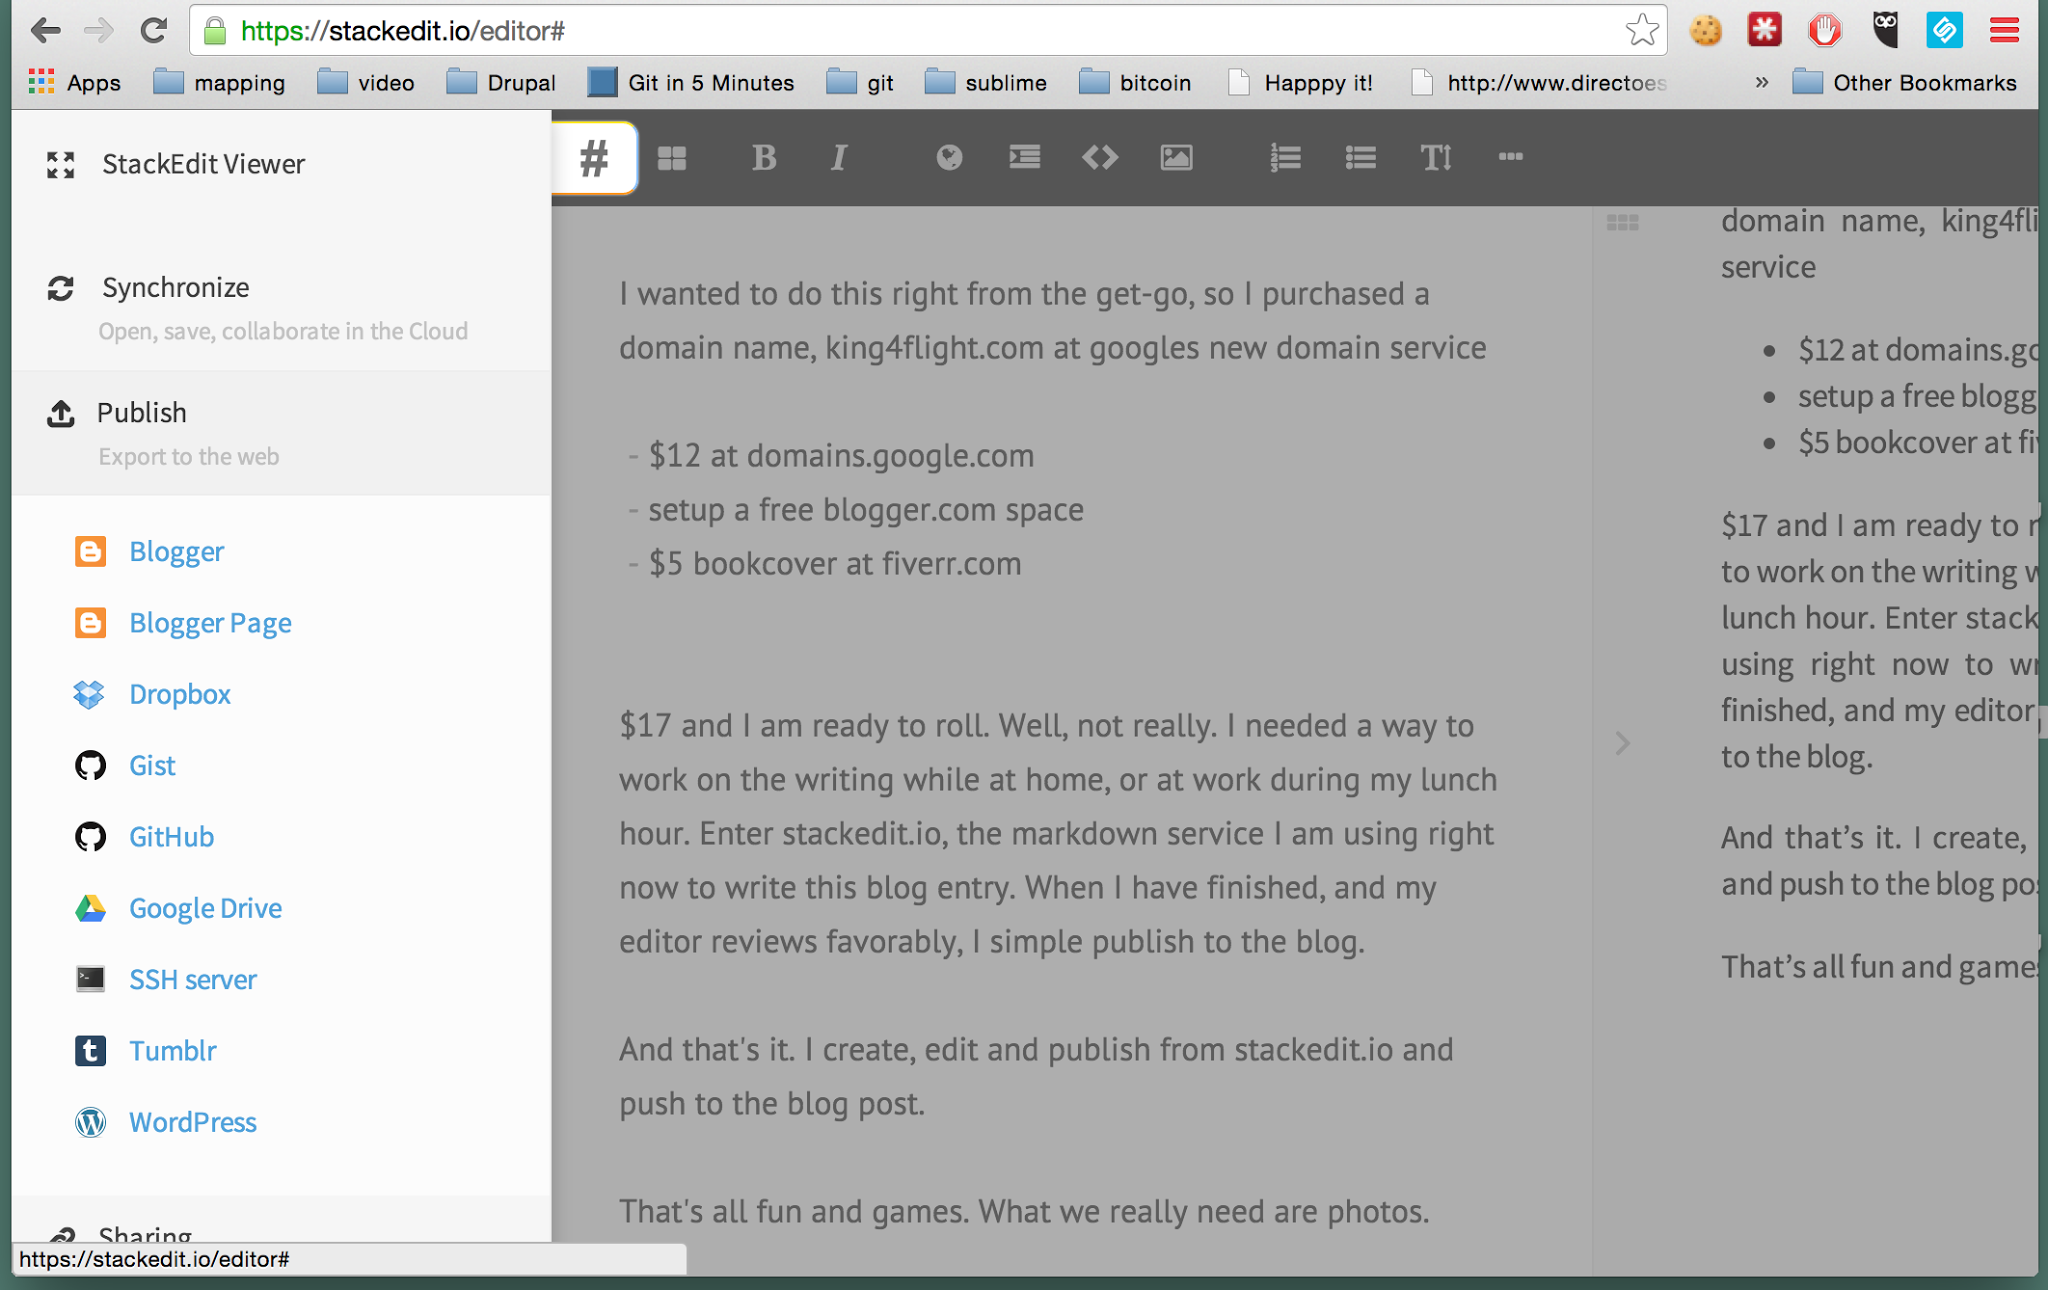Click the Italic formatting icon
Image resolution: width=2048 pixels, height=1290 pixels.
[x=839, y=157]
